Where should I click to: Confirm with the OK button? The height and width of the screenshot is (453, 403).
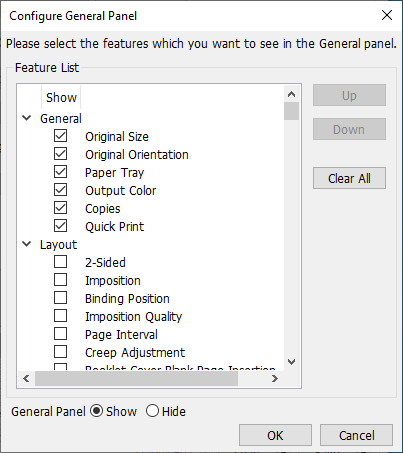pyautogui.click(x=275, y=435)
